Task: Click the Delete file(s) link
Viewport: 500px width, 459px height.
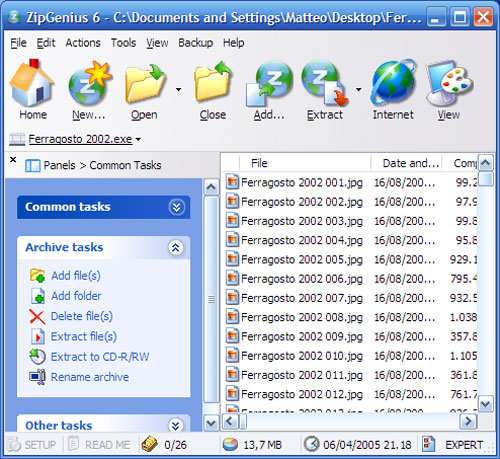Action: click(82, 316)
